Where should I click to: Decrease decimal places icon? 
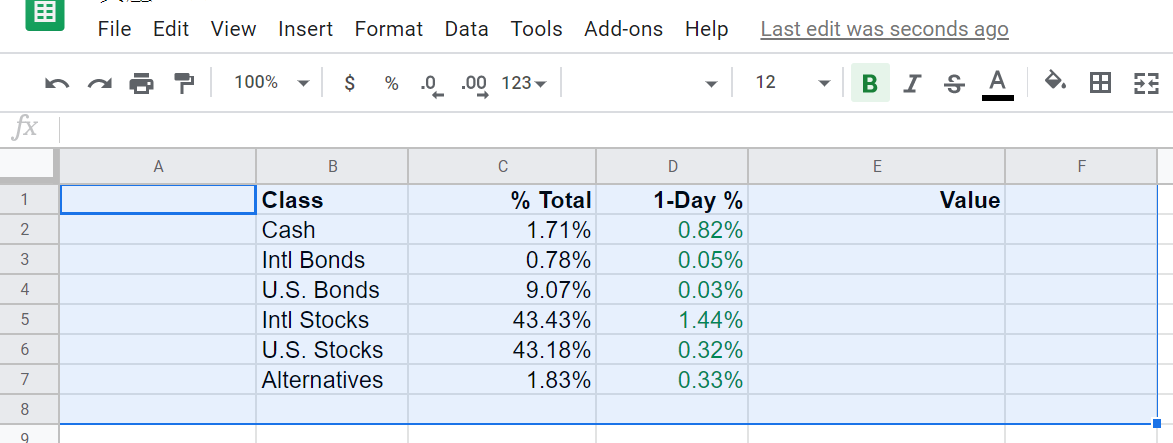[x=432, y=84]
